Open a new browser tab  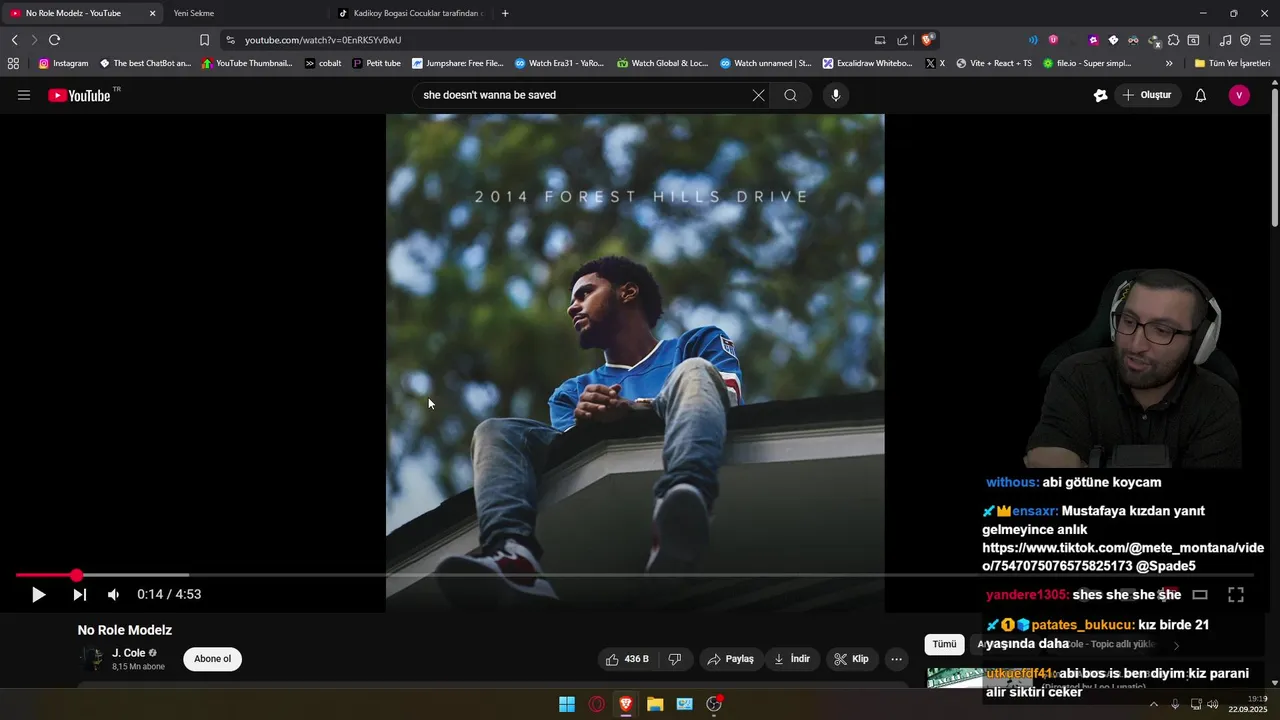click(505, 13)
